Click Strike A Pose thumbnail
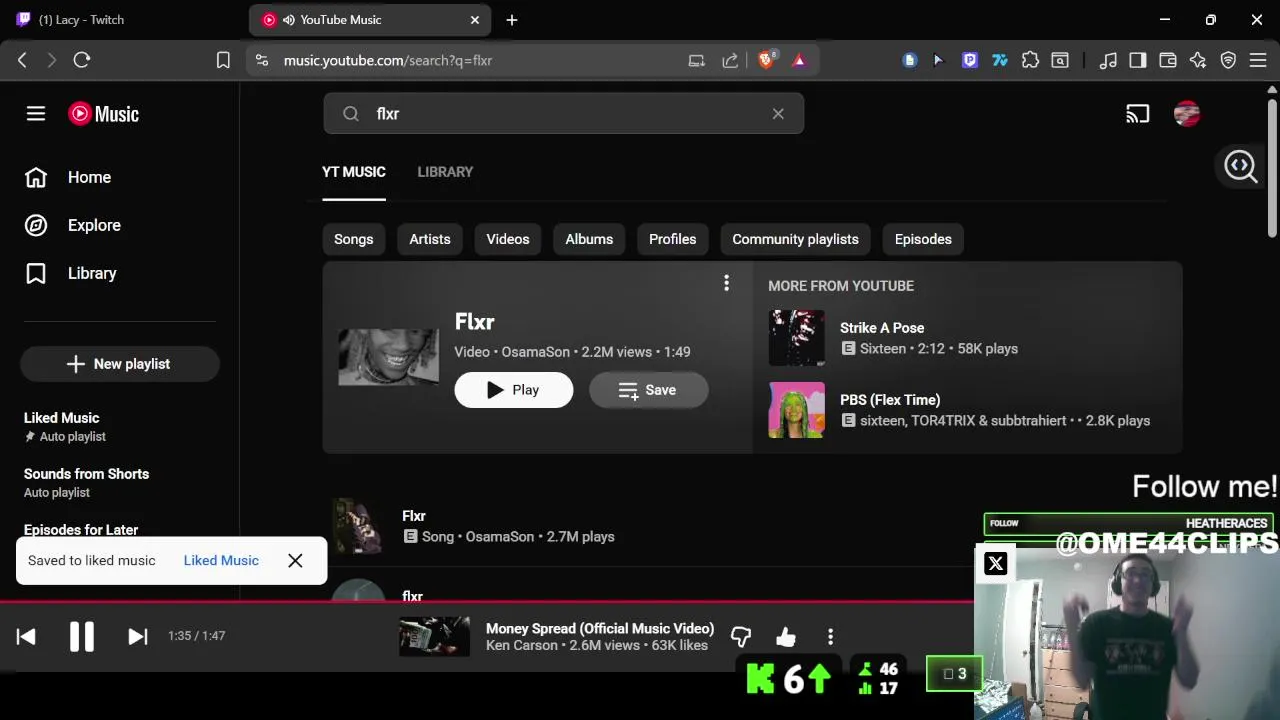The width and height of the screenshot is (1280, 720). click(x=797, y=338)
